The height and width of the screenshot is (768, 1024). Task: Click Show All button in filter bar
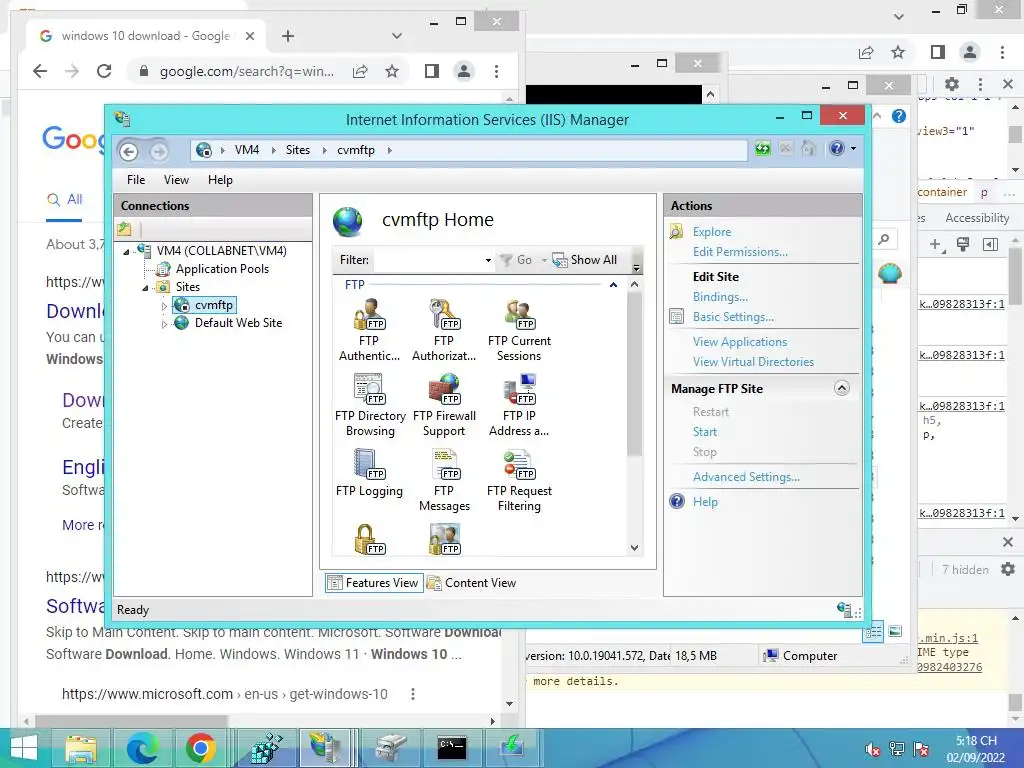[584, 260]
